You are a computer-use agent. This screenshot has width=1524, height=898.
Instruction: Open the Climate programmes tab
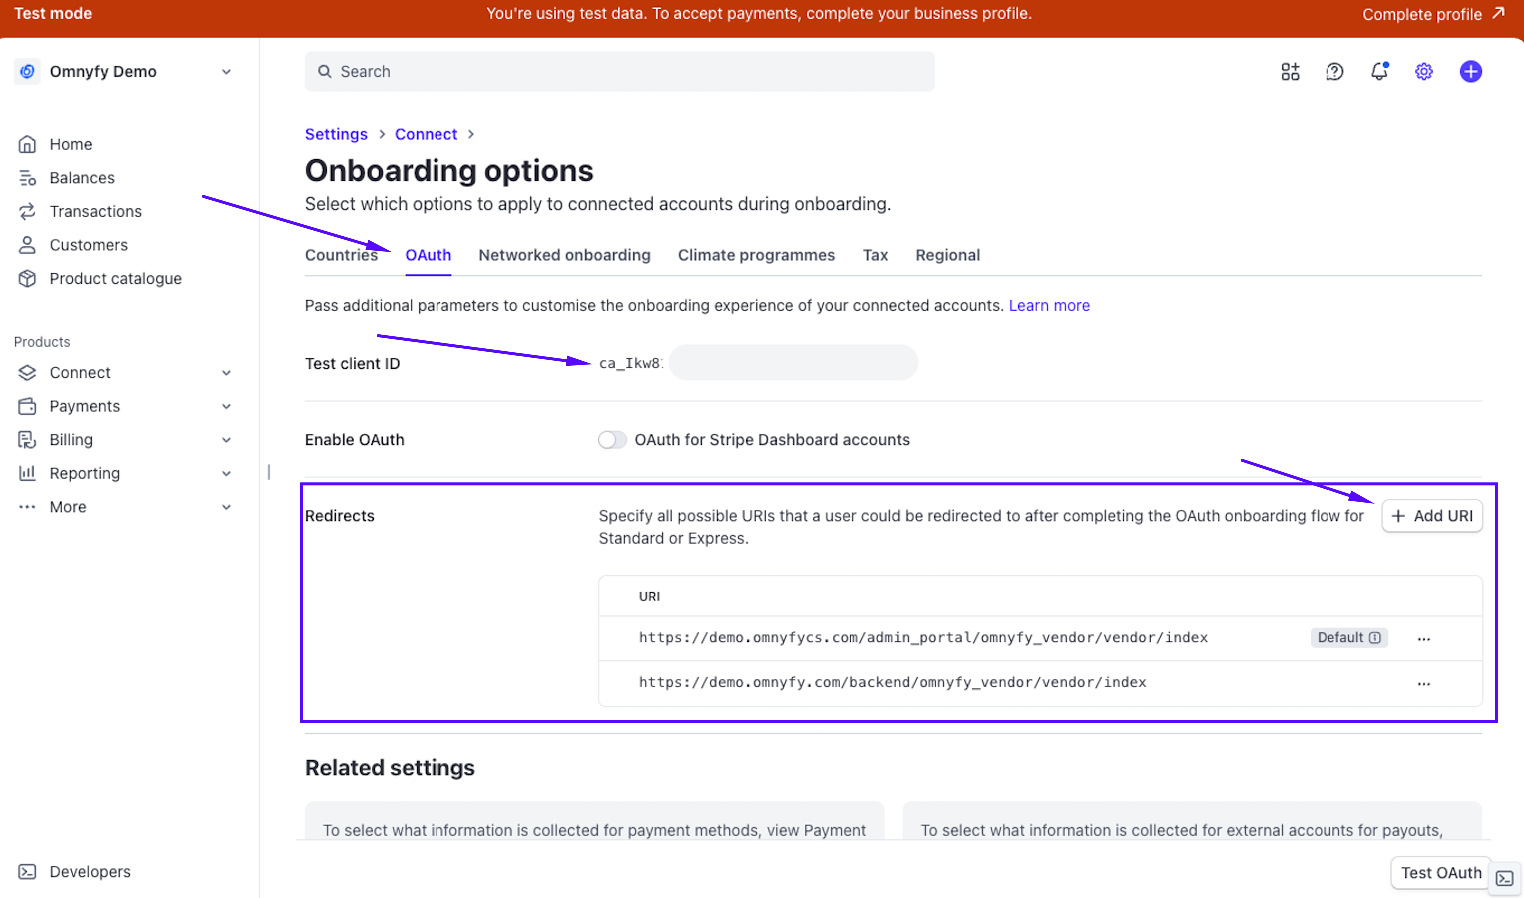pos(756,255)
